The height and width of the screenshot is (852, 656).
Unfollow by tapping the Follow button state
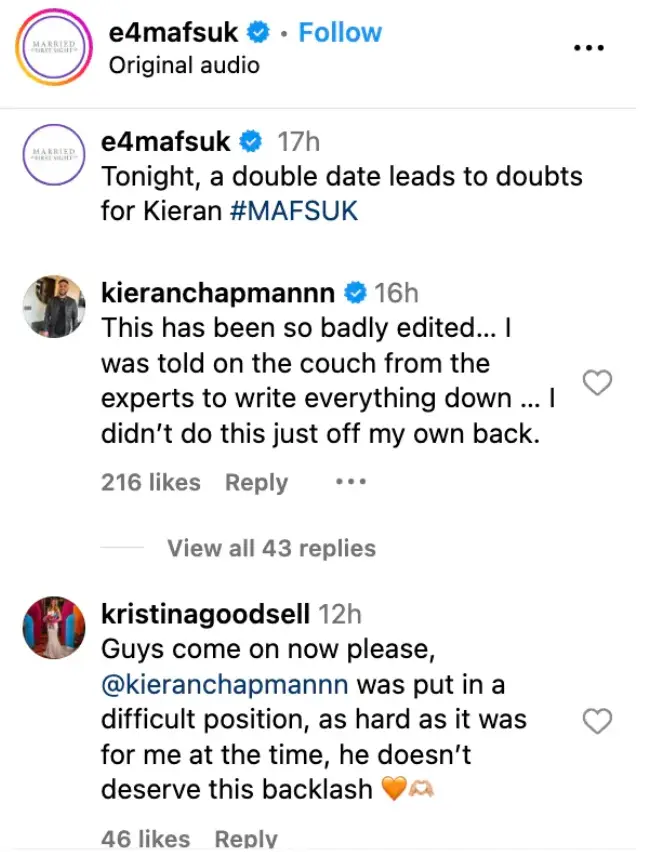click(340, 32)
